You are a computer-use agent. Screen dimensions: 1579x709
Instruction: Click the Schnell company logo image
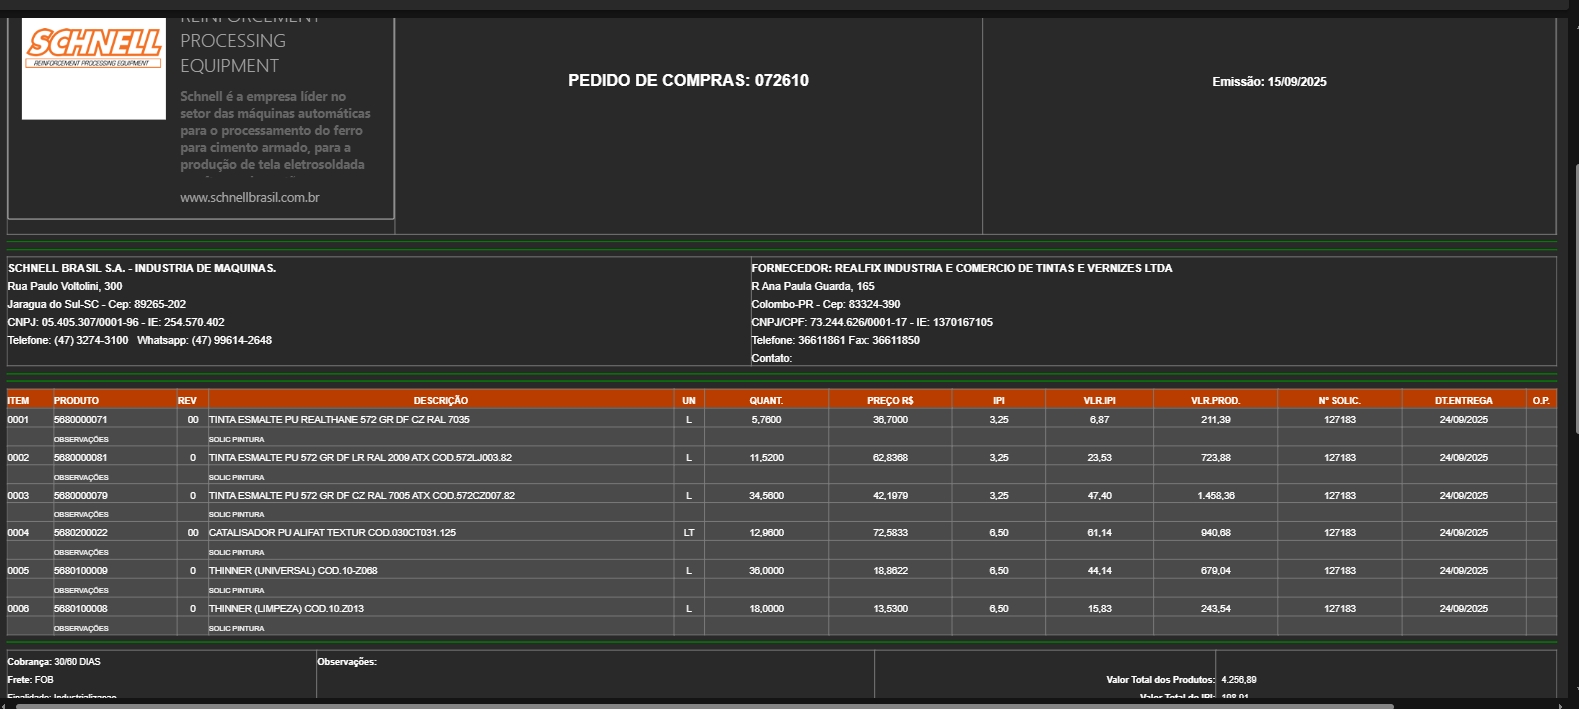[x=94, y=68]
